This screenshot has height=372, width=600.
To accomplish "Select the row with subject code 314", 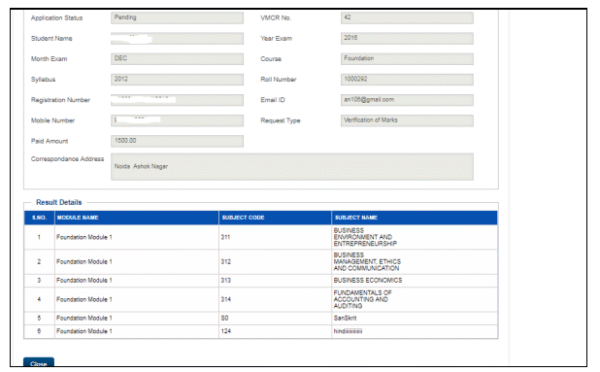I will (261, 299).
